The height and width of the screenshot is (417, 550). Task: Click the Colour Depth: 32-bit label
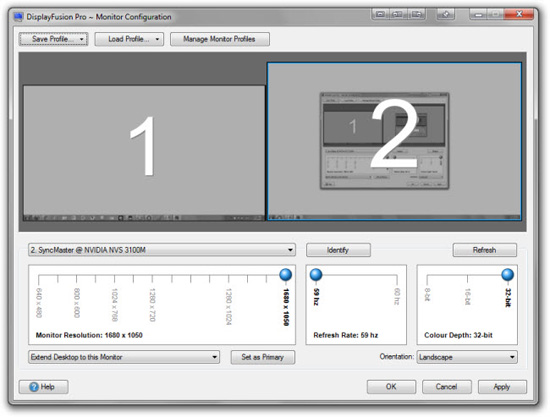(x=458, y=335)
